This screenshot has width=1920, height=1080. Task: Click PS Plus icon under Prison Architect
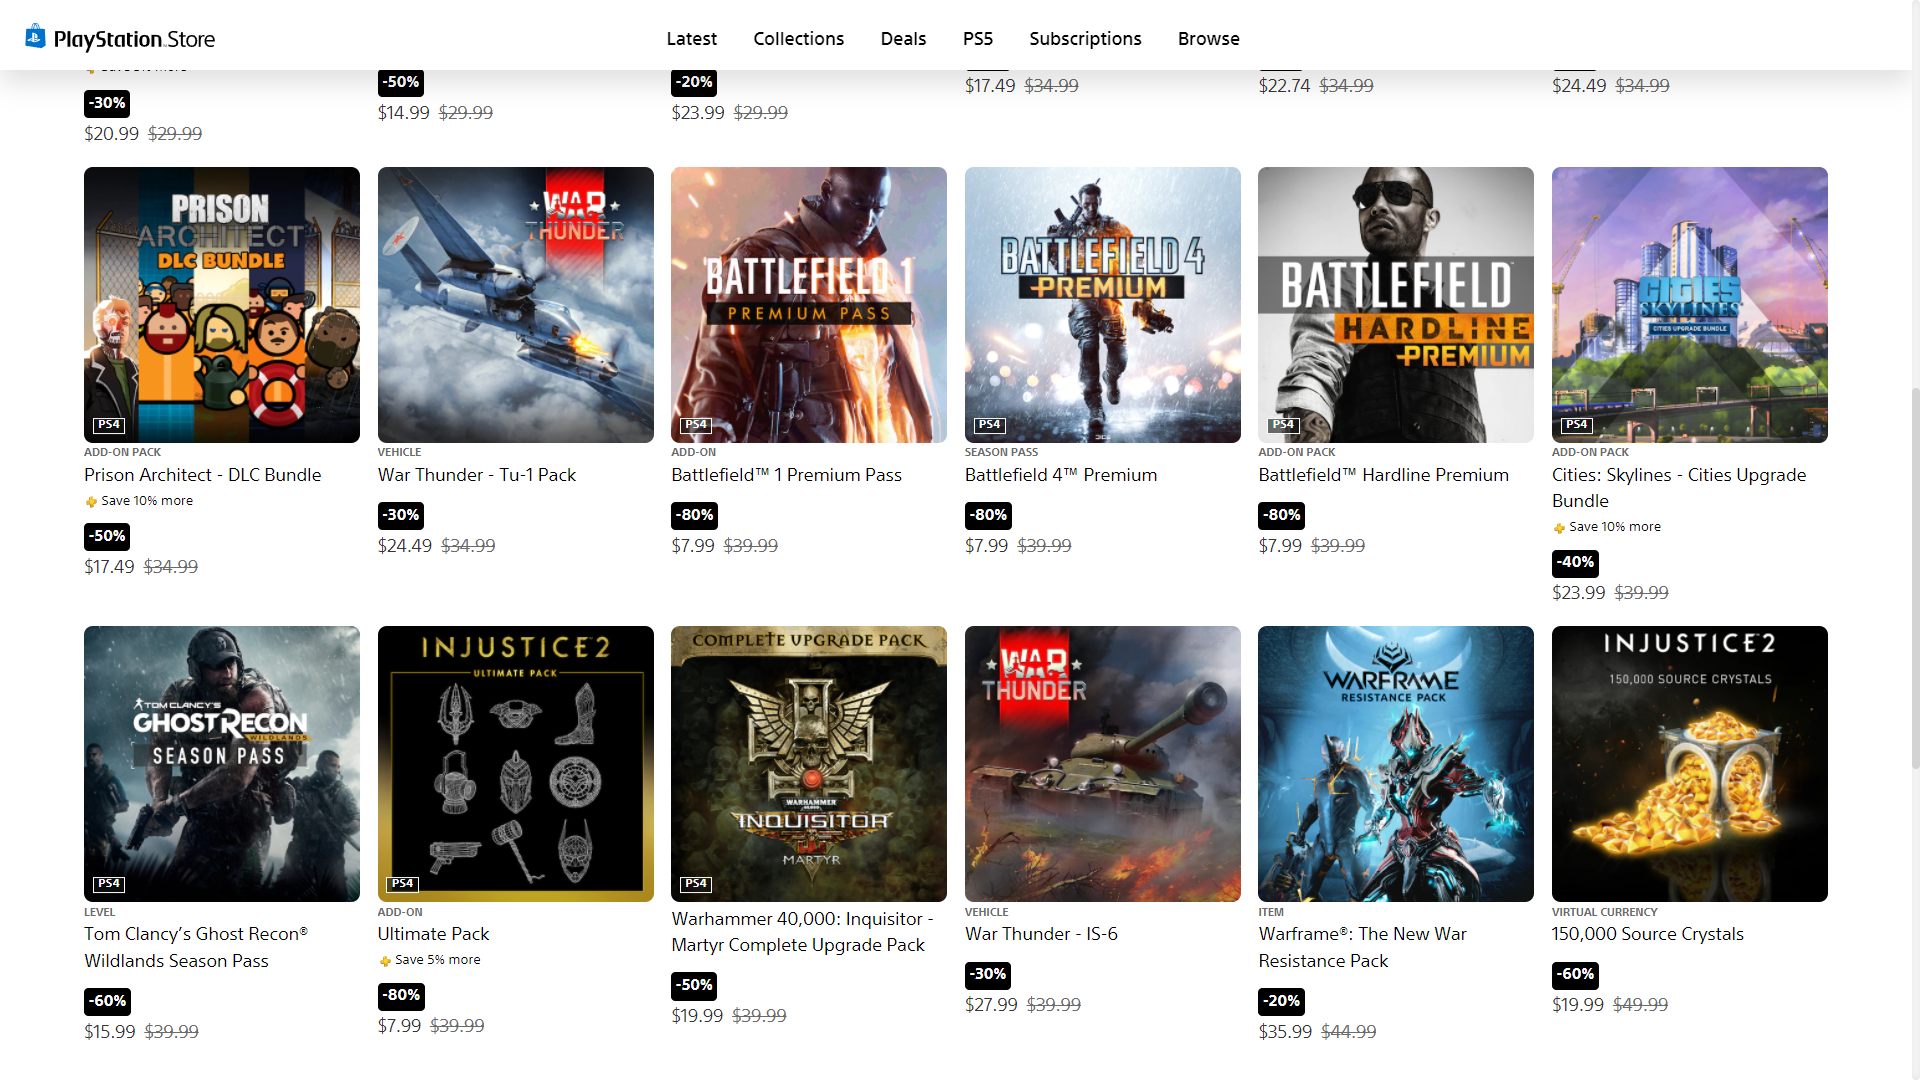pyautogui.click(x=91, y=502)
